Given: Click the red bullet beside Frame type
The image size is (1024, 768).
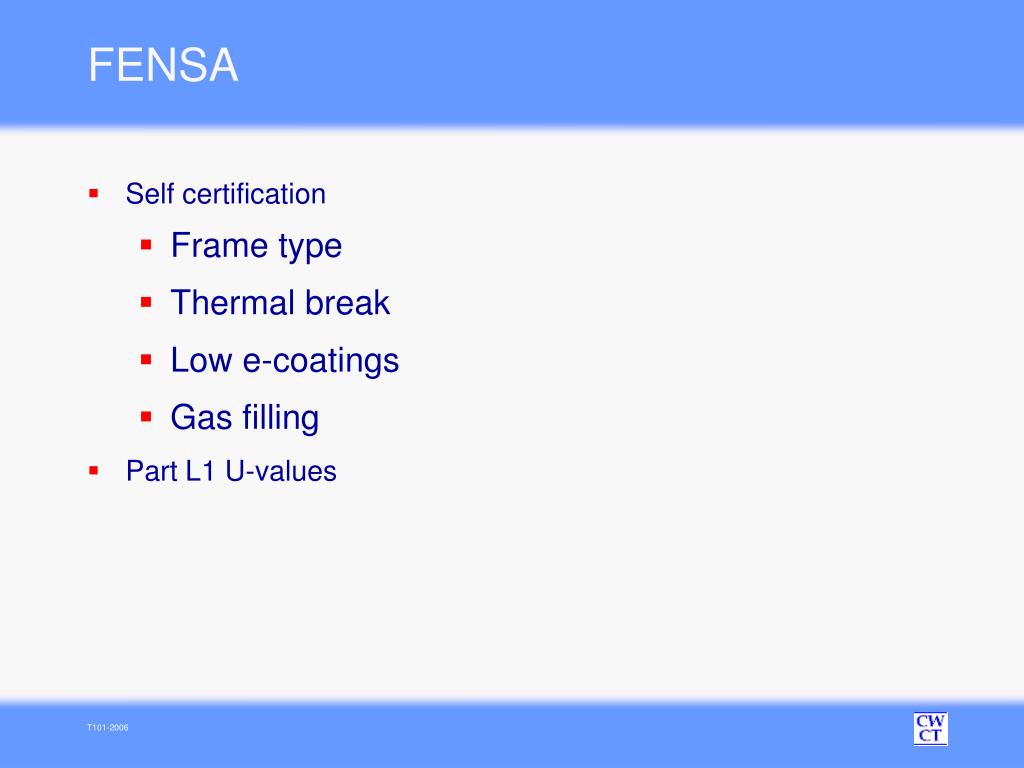Looking at the screenshot, I should (146, 245).
